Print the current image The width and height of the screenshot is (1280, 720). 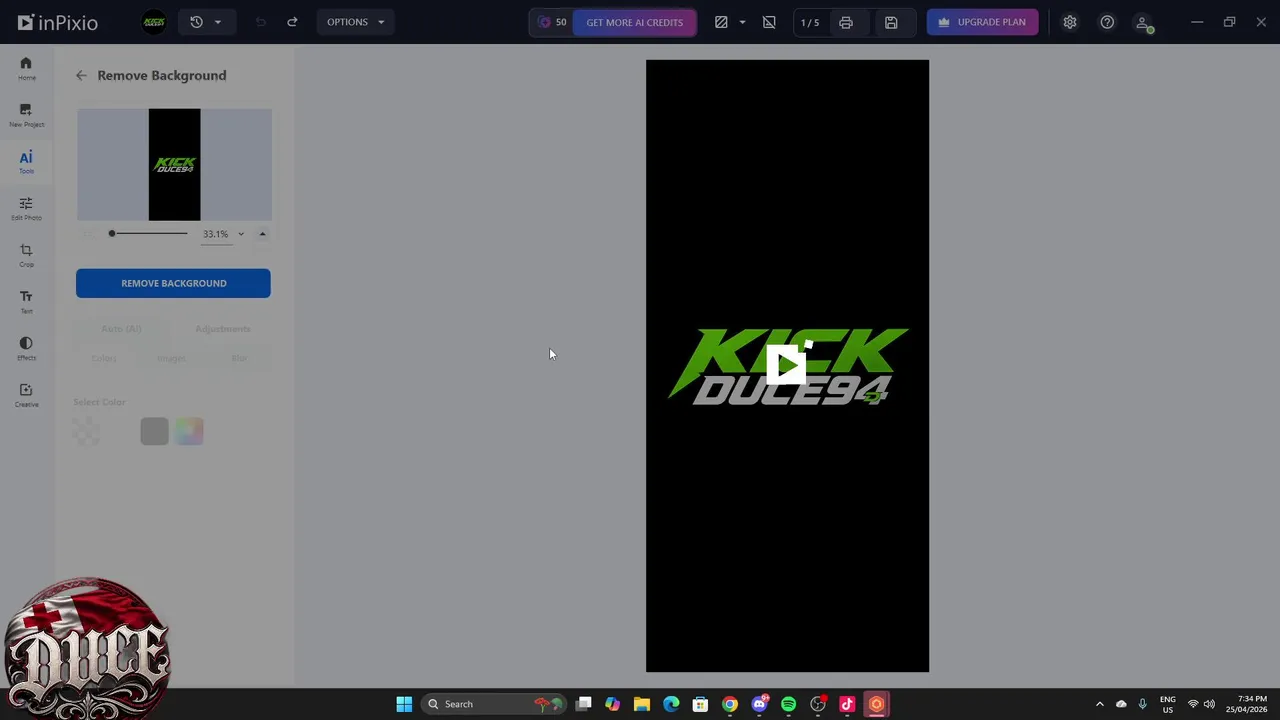(x=846, y=22)
